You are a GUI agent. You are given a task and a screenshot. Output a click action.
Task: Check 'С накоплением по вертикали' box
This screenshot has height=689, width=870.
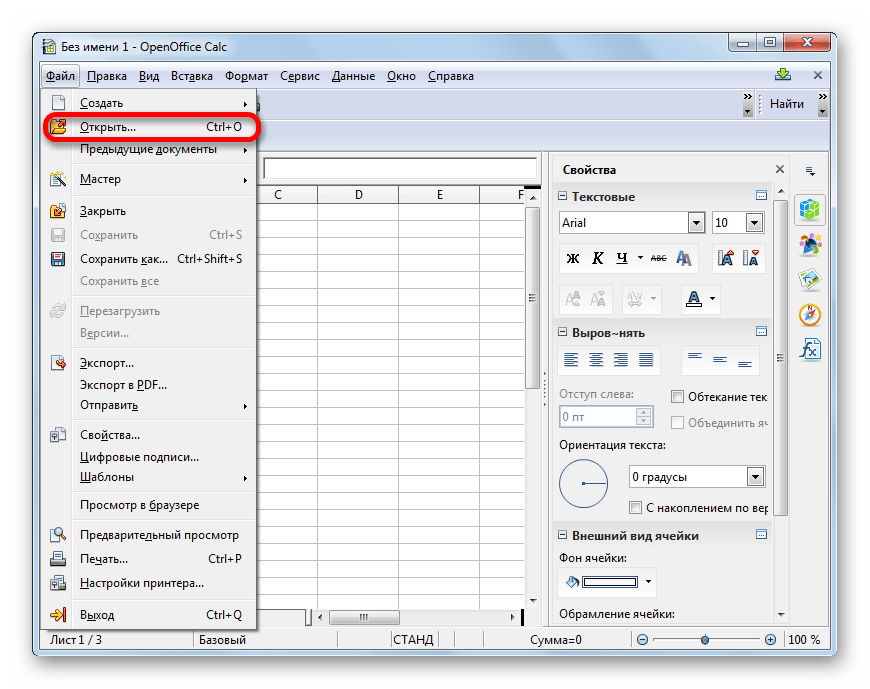pos(636,507)
